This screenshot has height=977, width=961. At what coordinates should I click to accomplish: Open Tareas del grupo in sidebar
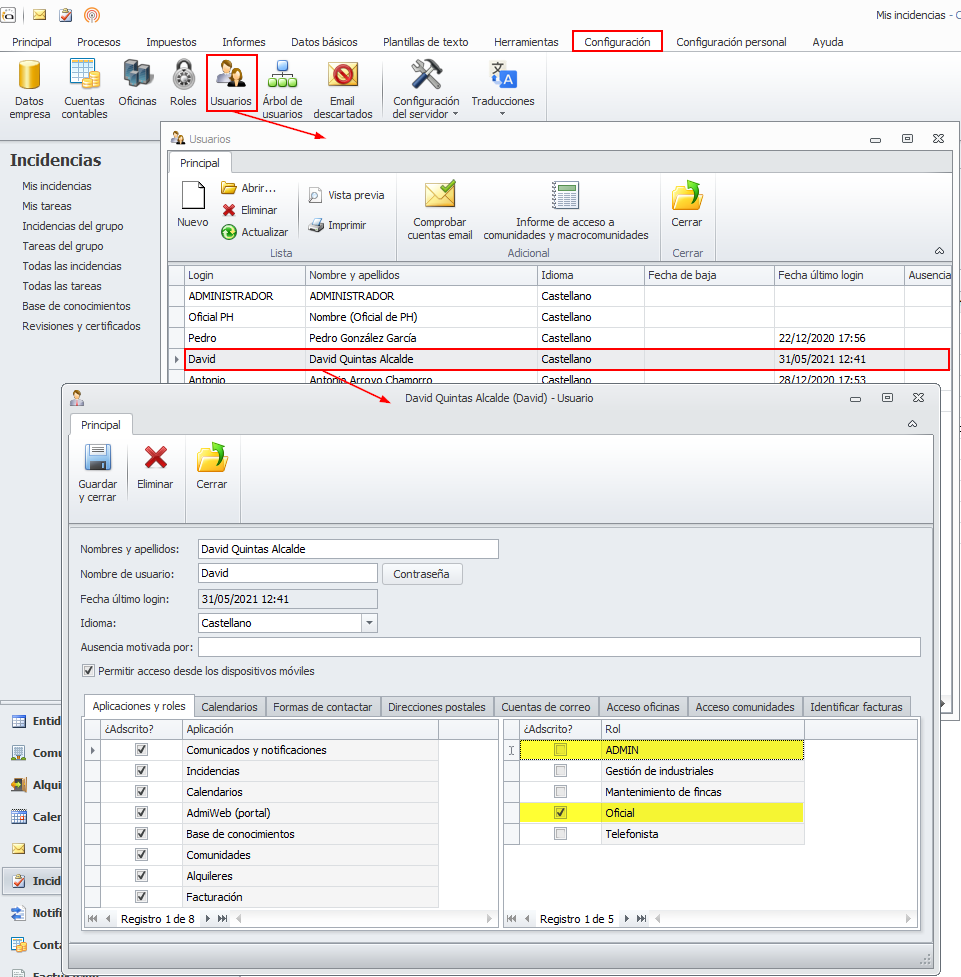pyautogui.click(x=63, y=246)
